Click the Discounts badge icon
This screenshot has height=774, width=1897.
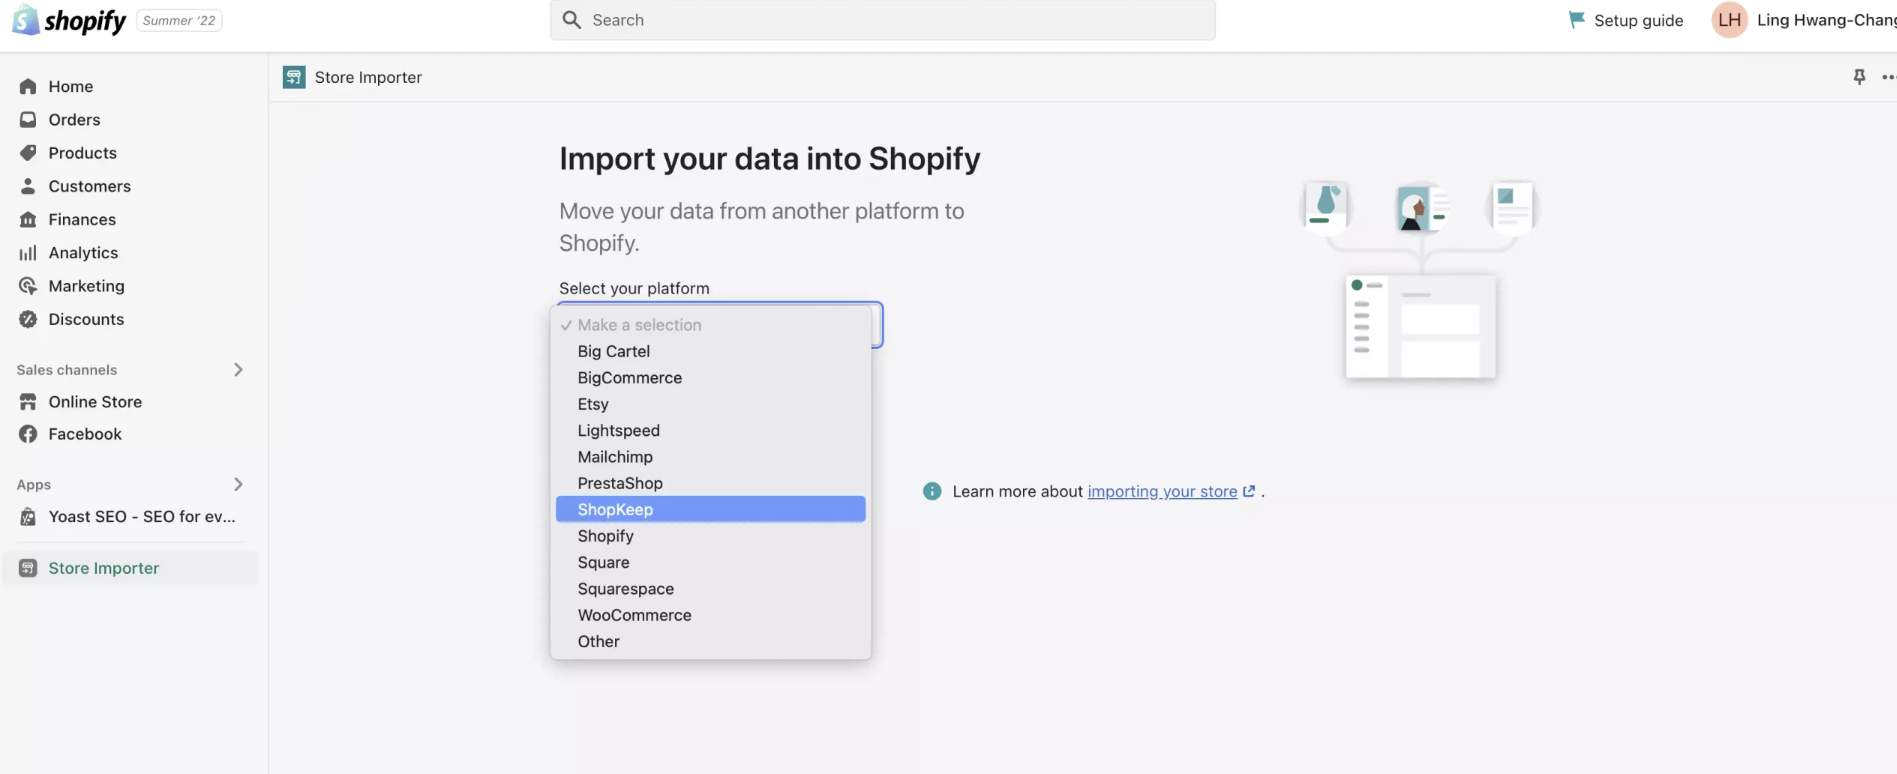coord(28,320)
